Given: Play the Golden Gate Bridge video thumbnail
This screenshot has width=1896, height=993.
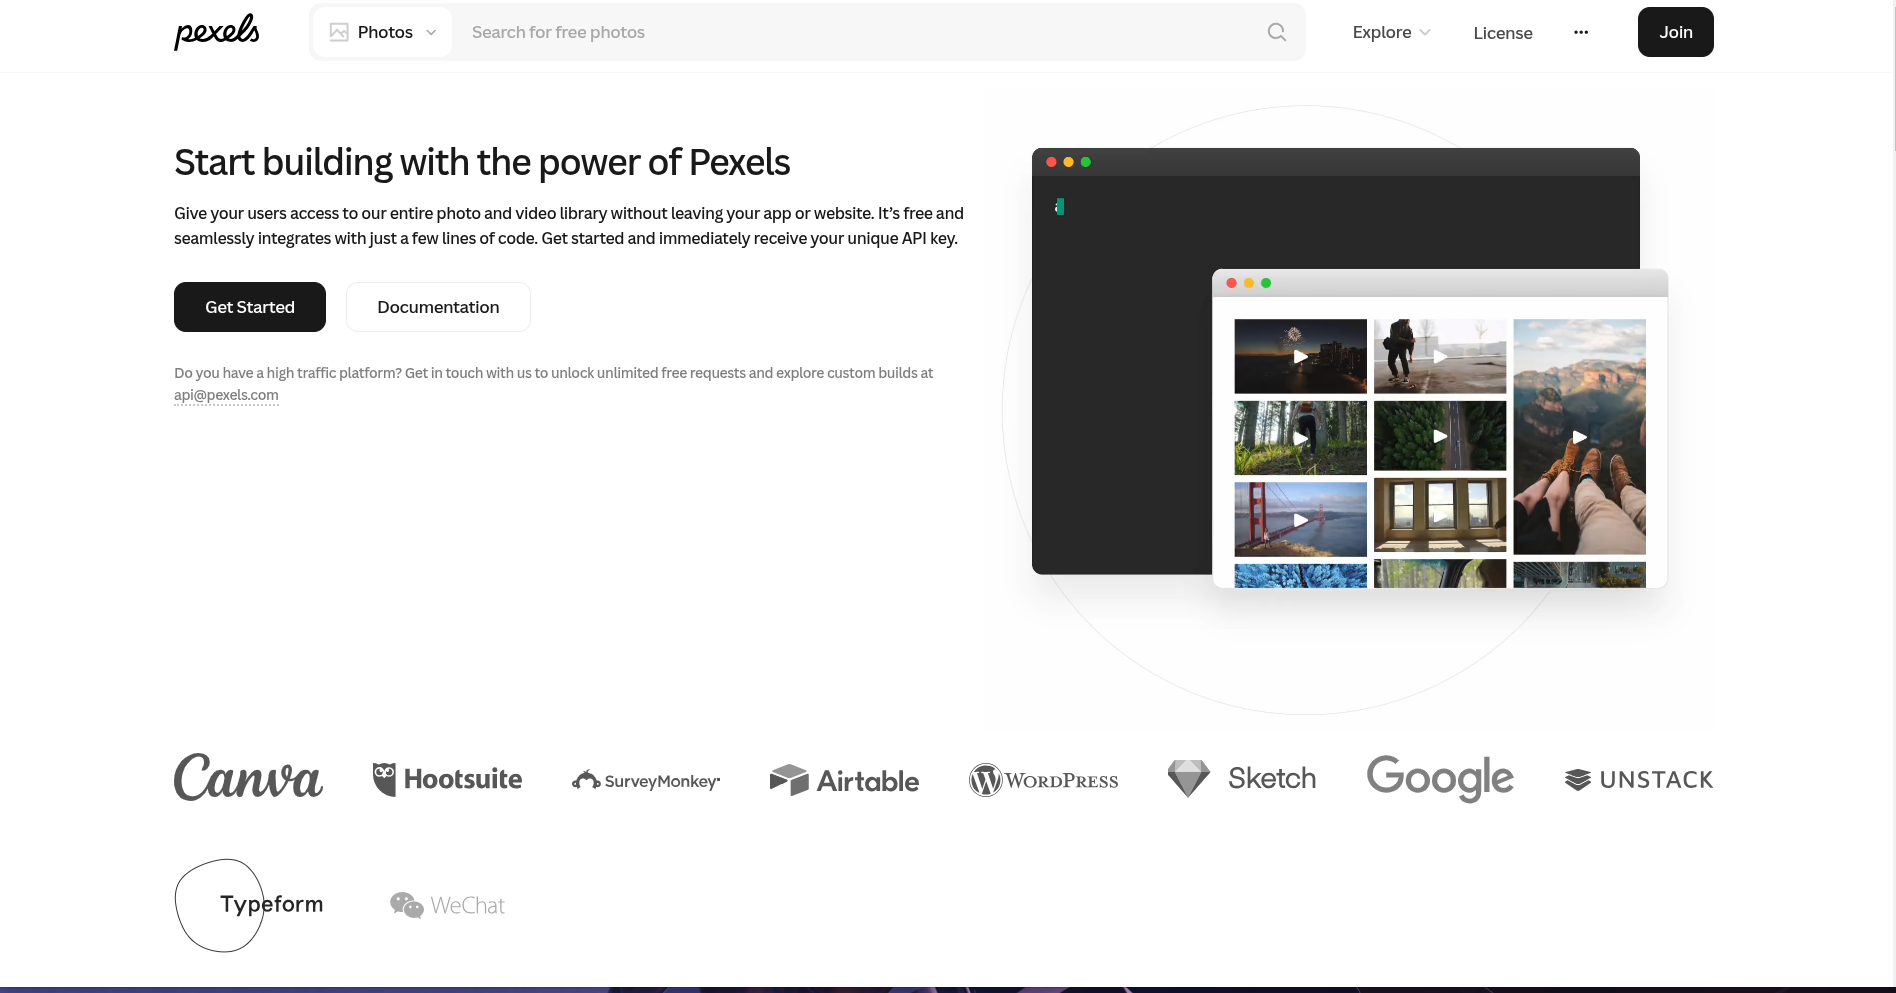Looking at the screenshot, I should pos(1300,519).
